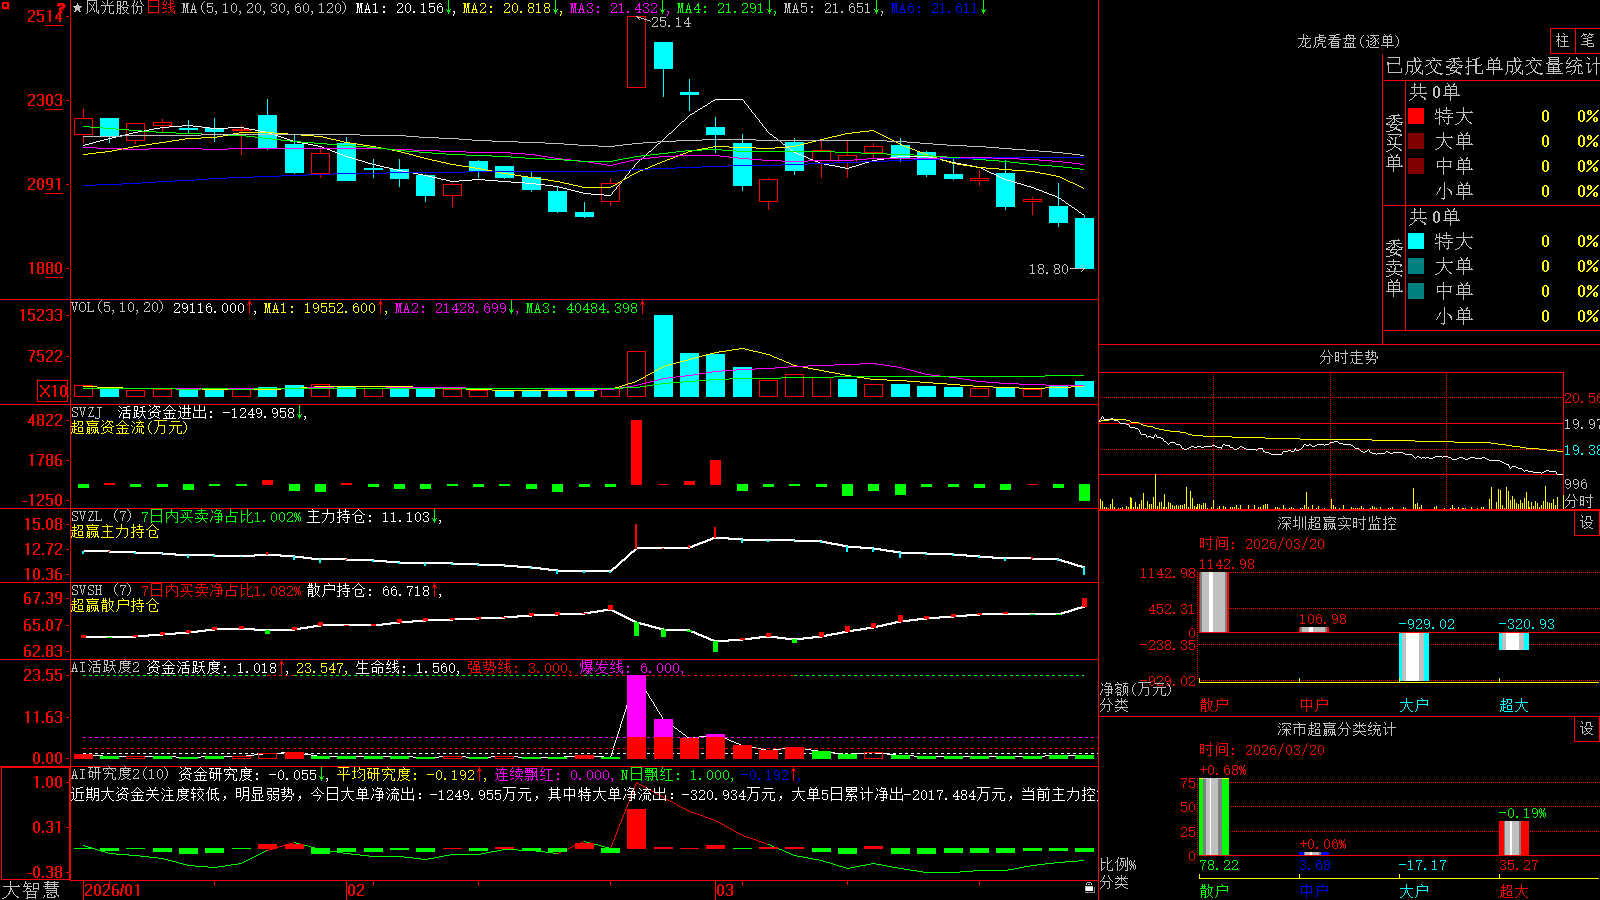This screenshot has height=900, width=1600.
Task: Click red 特大 buy-order color swatch
Action: [x=1416, y=116]
